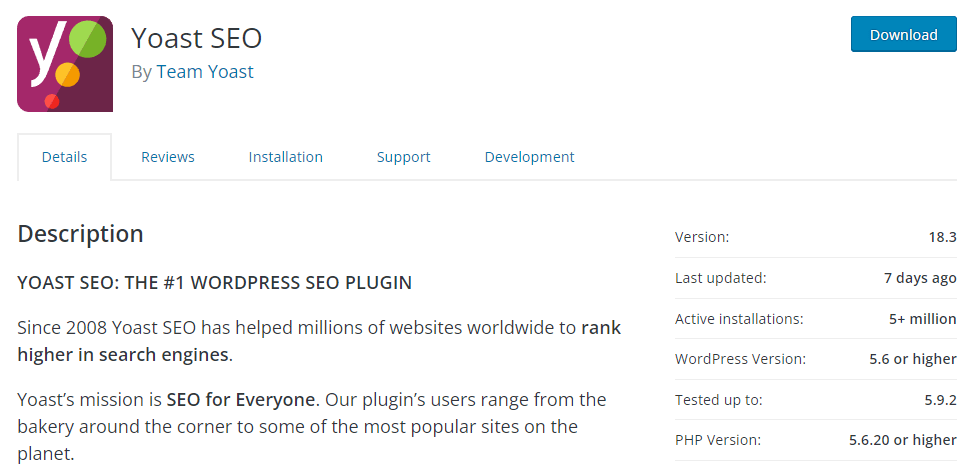
Task: Select the Details tab
Action: 65,157
